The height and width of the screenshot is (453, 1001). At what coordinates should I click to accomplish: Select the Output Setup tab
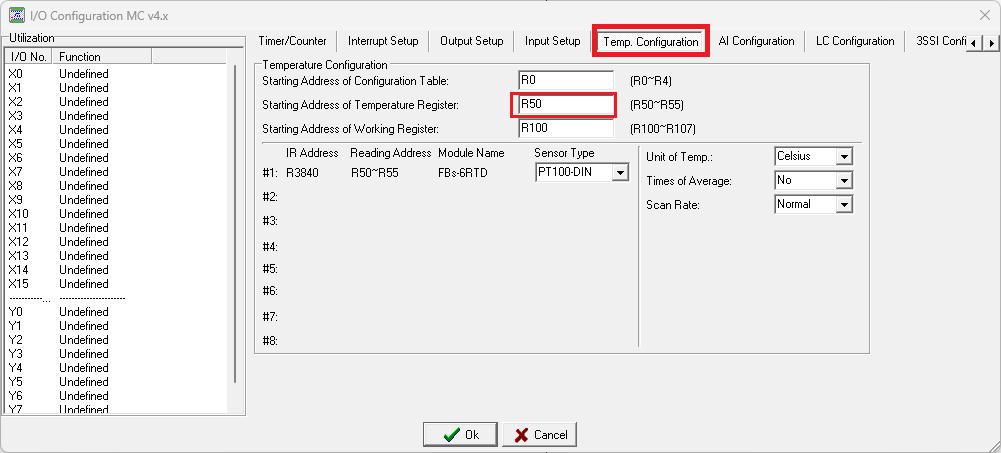pyautogui.click(x=471, y=41)
